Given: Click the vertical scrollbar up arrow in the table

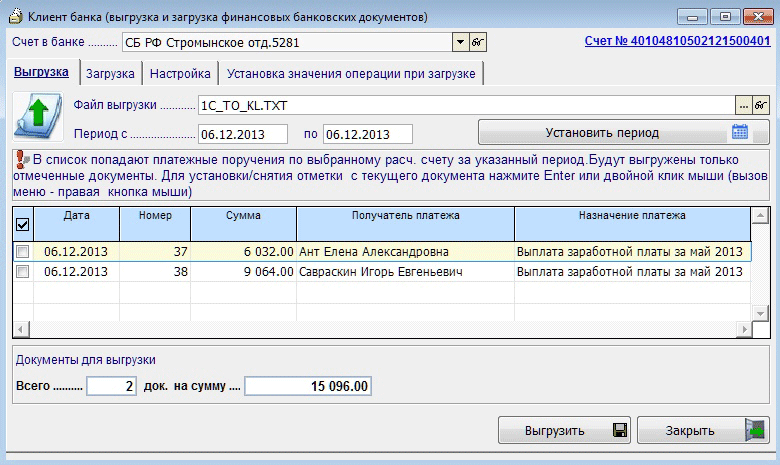Looking at the screenshot, I should click(x=760, y=215).
